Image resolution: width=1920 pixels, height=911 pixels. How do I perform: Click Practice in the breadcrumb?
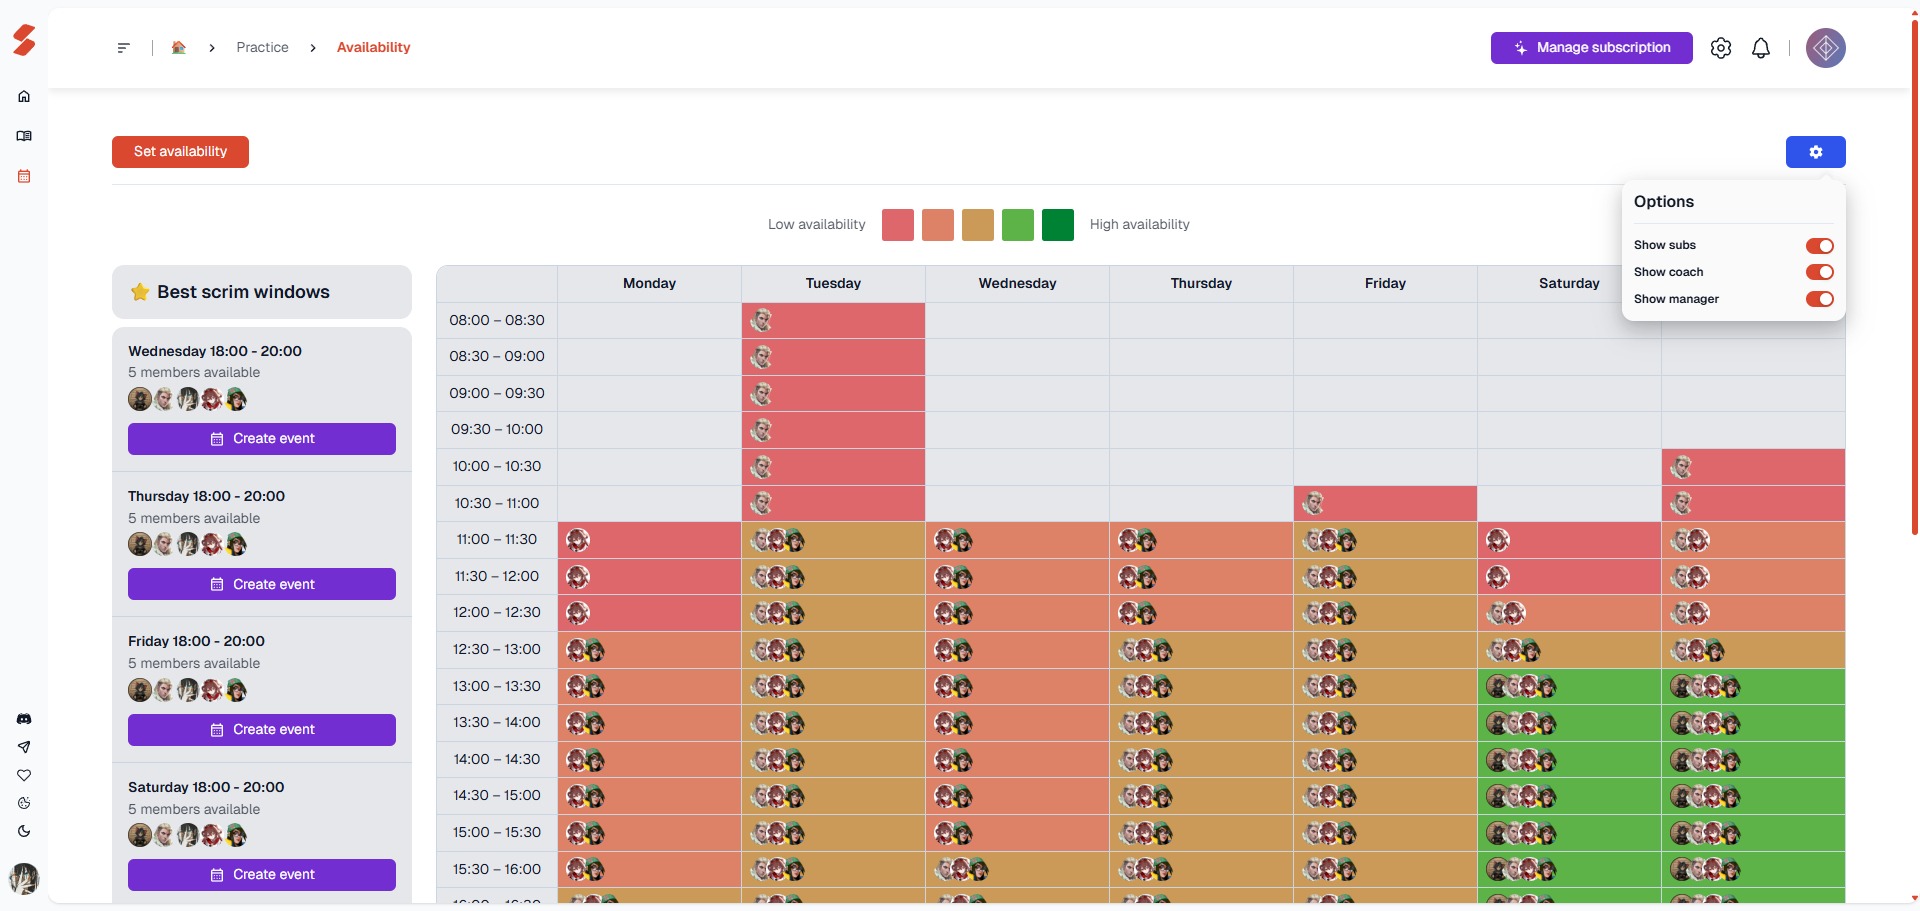coord(262,48)
